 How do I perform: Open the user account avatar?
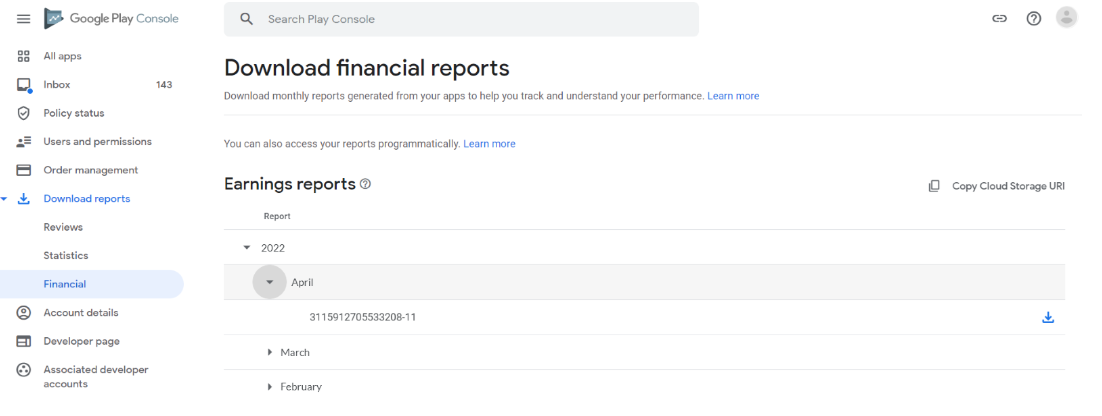point(1066,18)
